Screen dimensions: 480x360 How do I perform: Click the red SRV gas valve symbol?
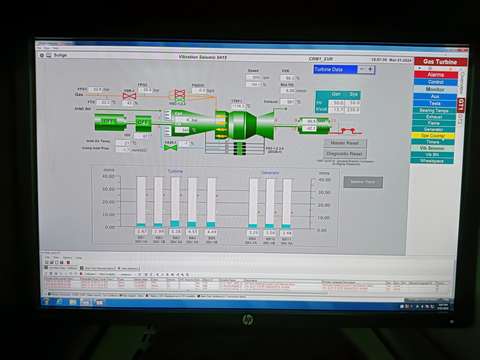coord(129,96)
